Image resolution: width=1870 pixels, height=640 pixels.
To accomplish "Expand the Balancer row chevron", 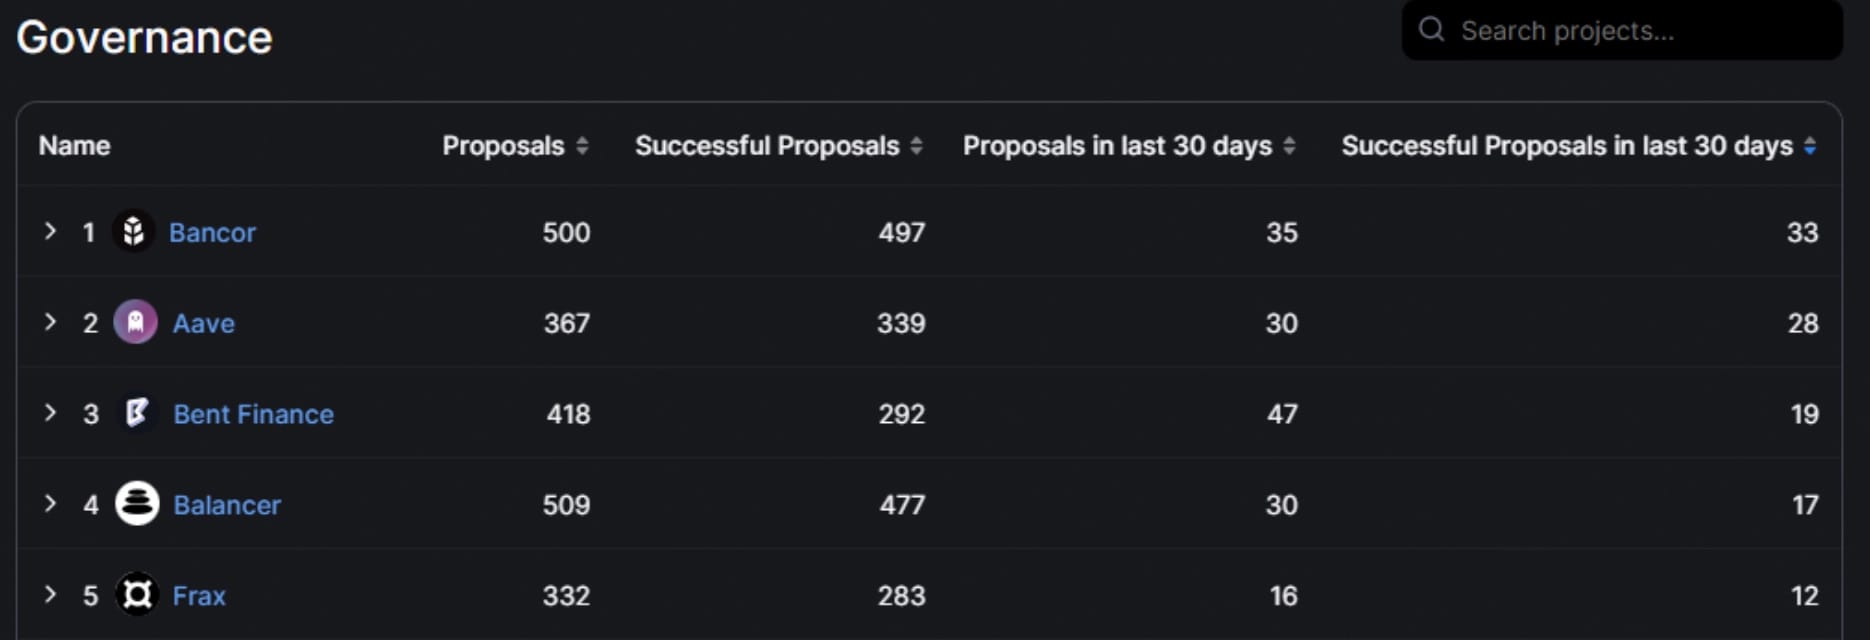I will 50,503.
